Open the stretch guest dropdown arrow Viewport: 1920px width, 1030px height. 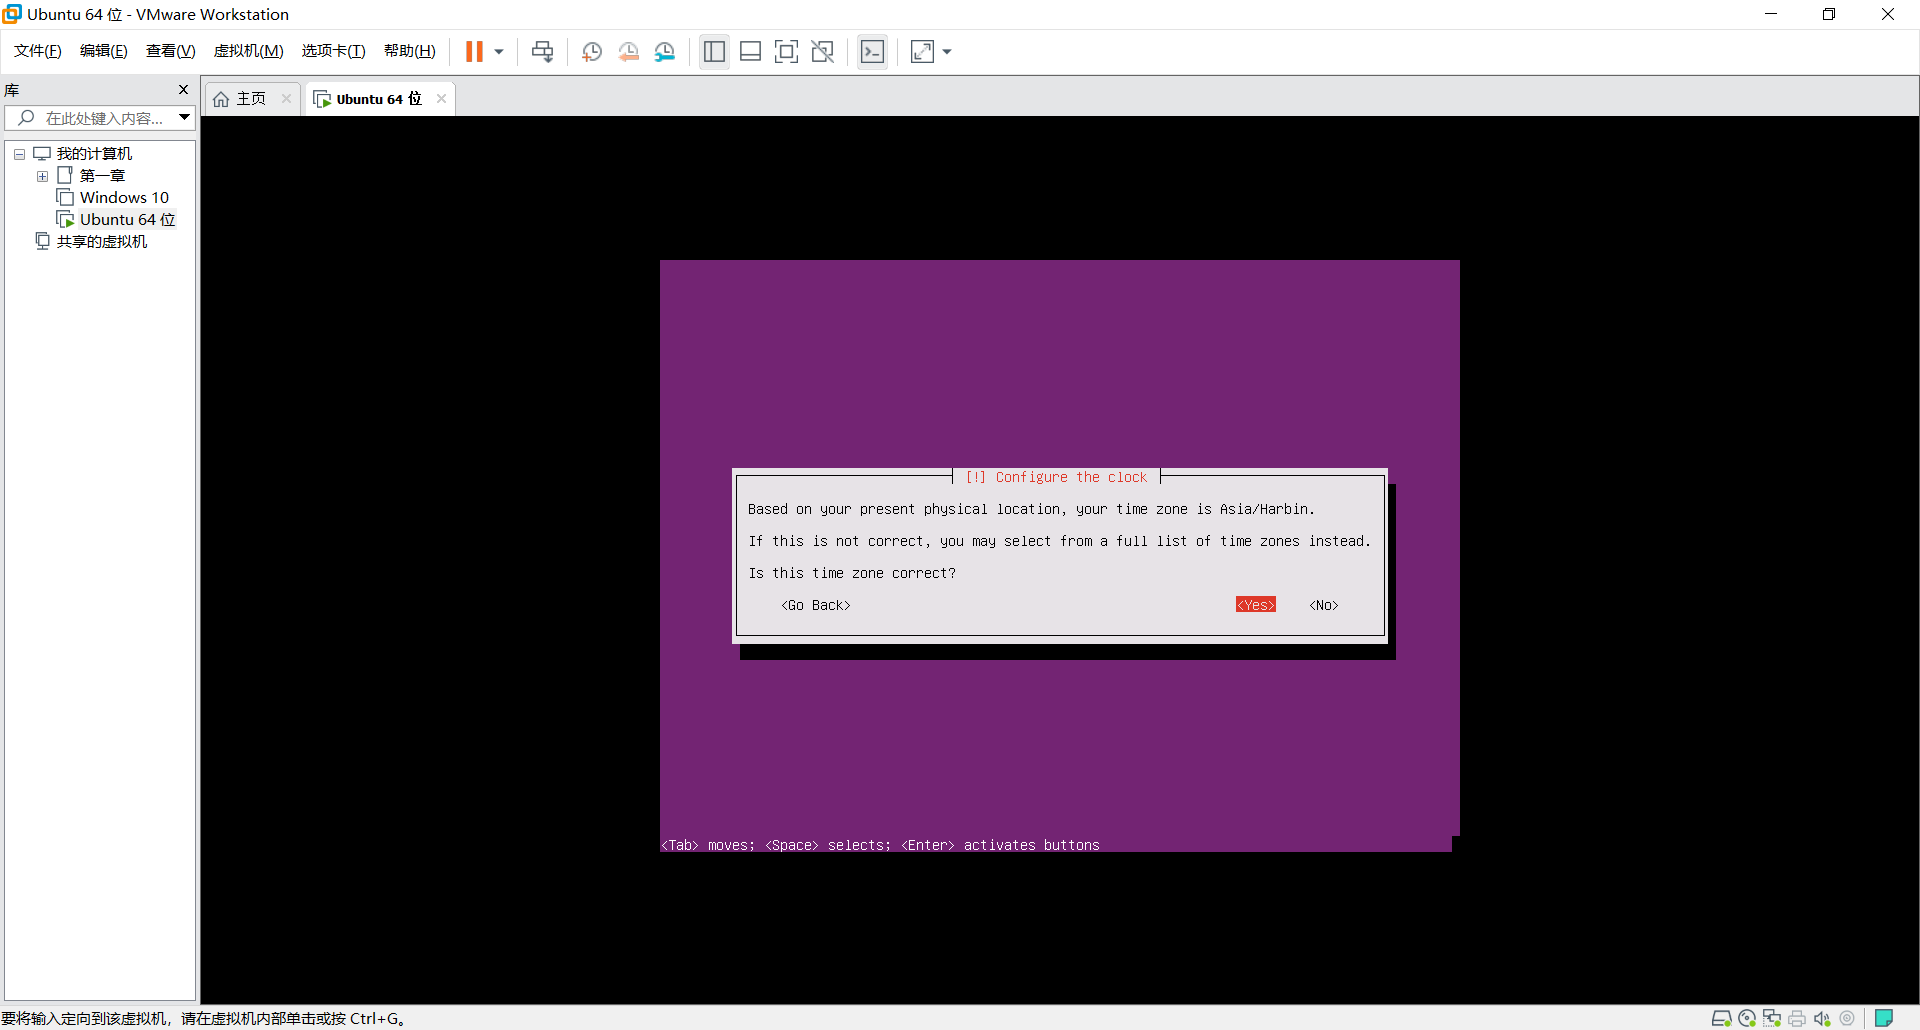tap(947, 52)
